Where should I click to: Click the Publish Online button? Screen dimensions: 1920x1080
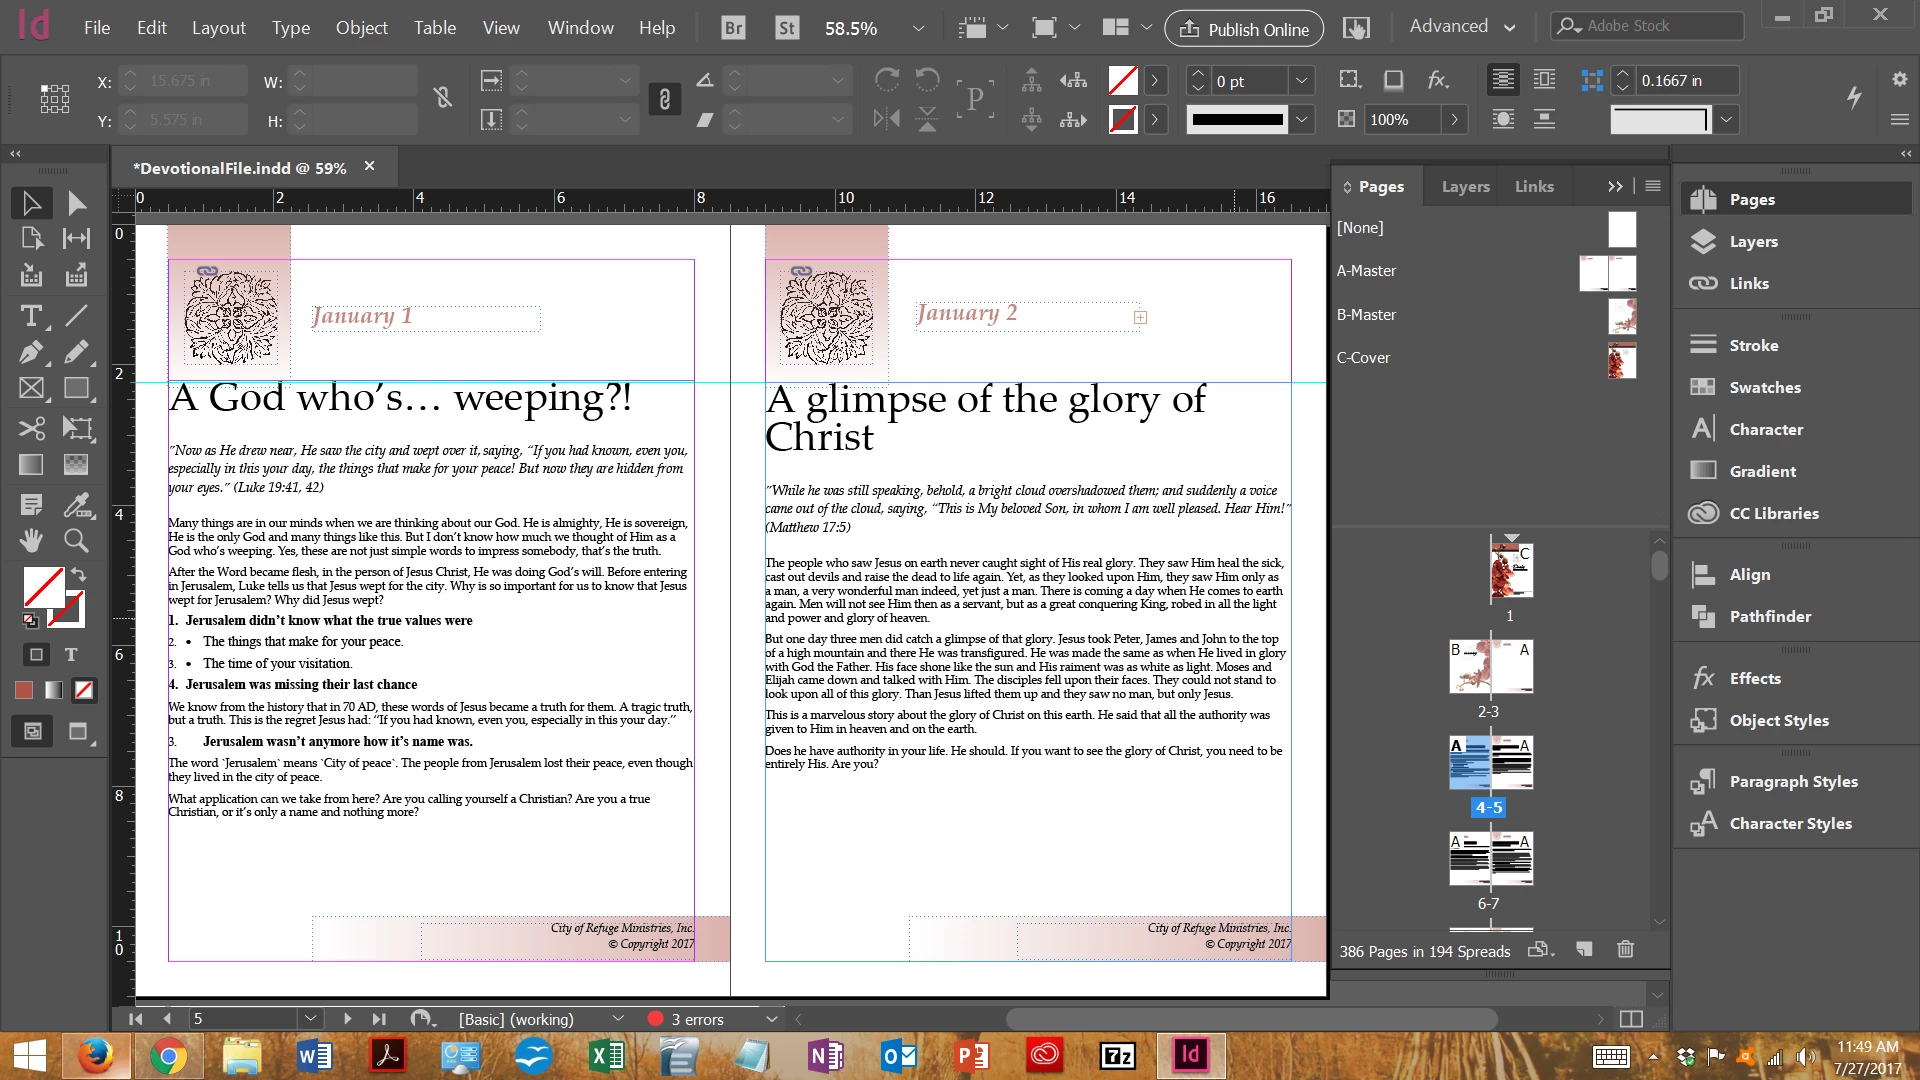pos(1243,29)
